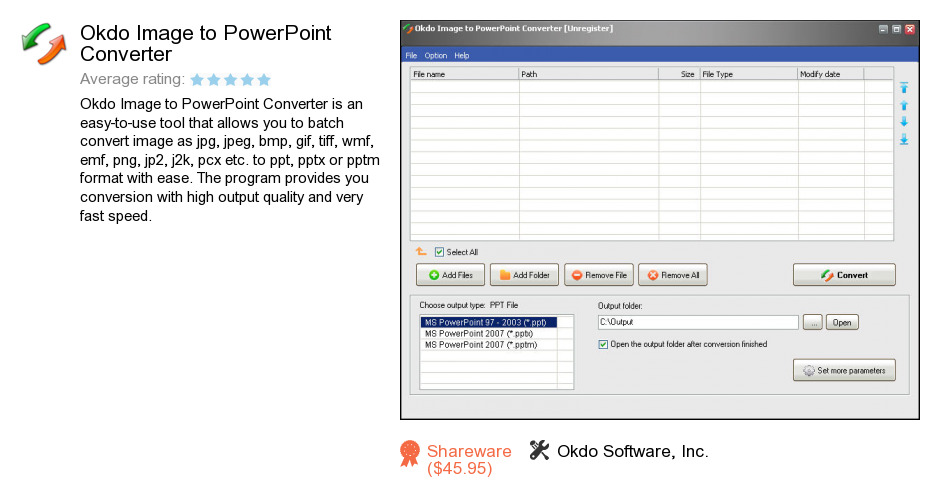Image resolution: width=940 pixels, height=504 pixels.
Task: Click the Okdo green-orange arrows logo
Action: click(x=44, y=44)
